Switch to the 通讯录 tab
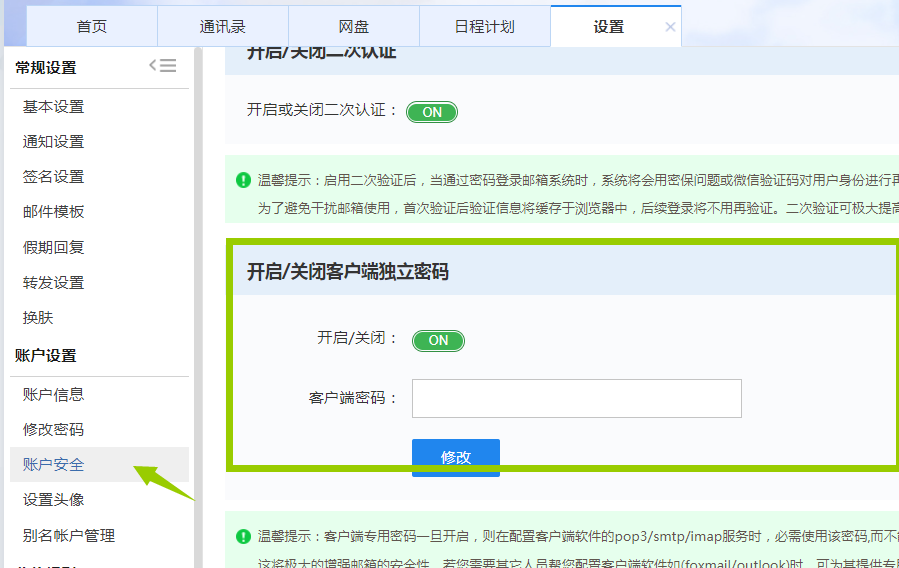Screen dimensions: 899x568 point(223,27)
